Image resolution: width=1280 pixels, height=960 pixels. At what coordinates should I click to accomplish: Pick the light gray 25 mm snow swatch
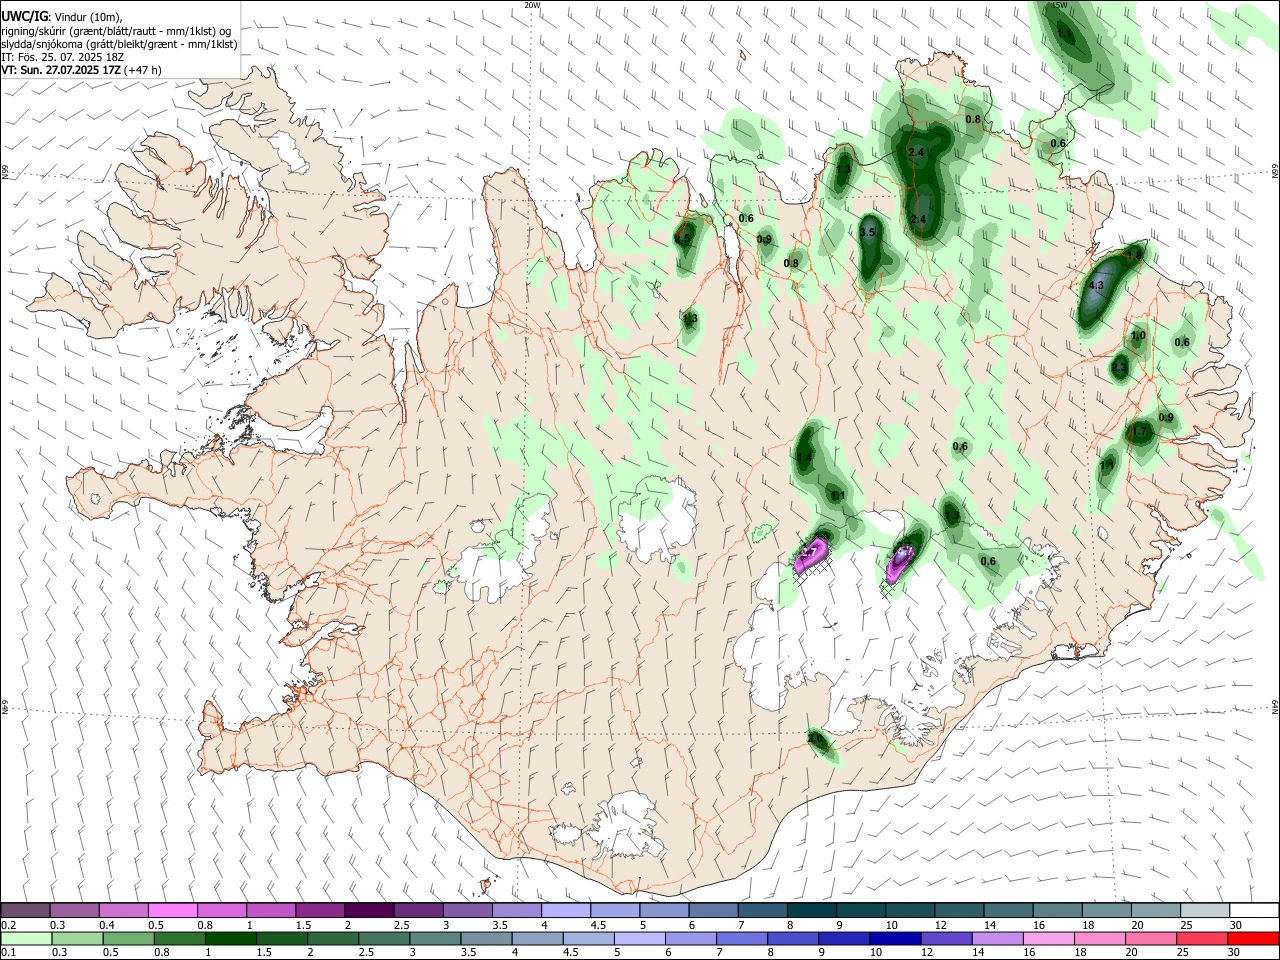1205,910
